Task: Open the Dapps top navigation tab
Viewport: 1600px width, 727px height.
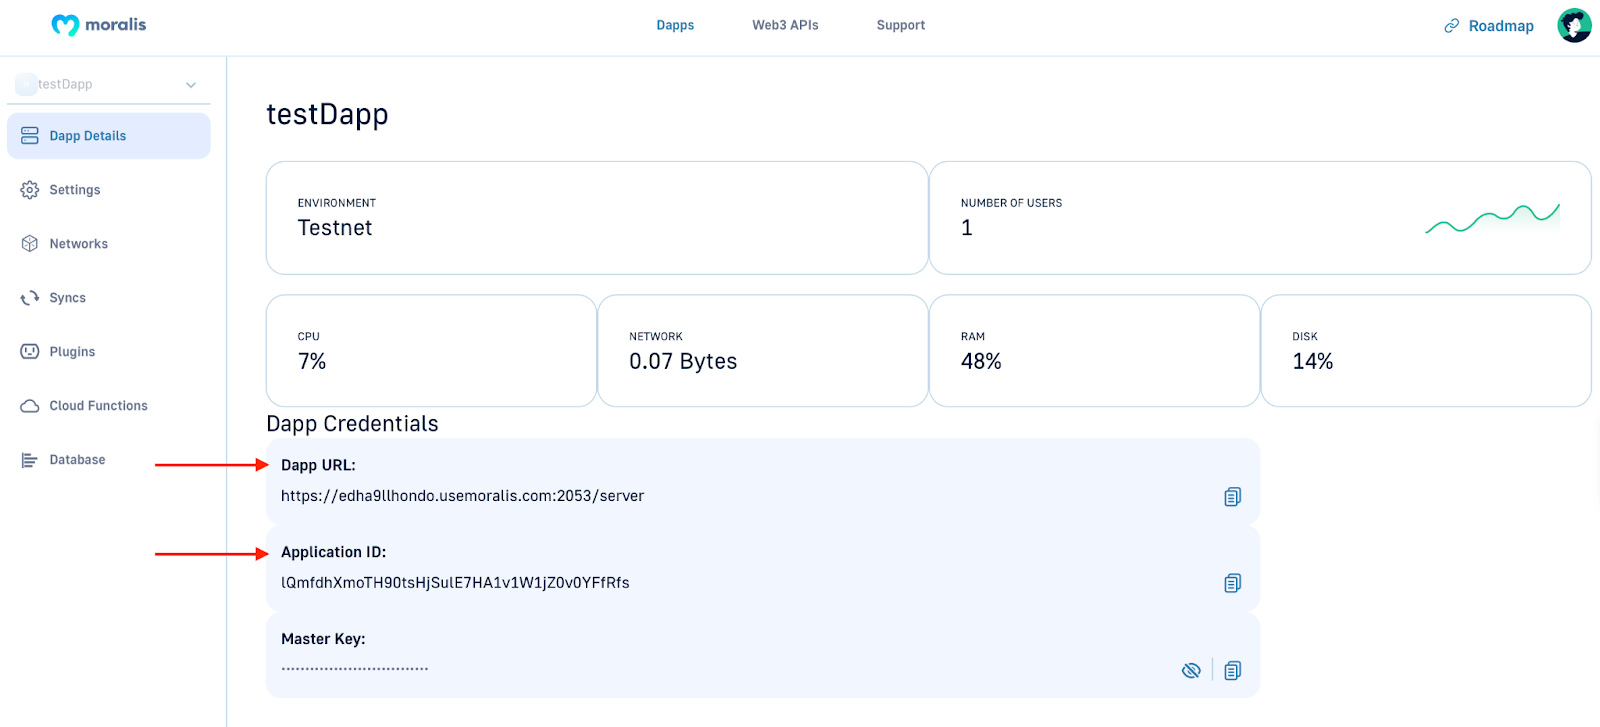Action: (675, 25)
